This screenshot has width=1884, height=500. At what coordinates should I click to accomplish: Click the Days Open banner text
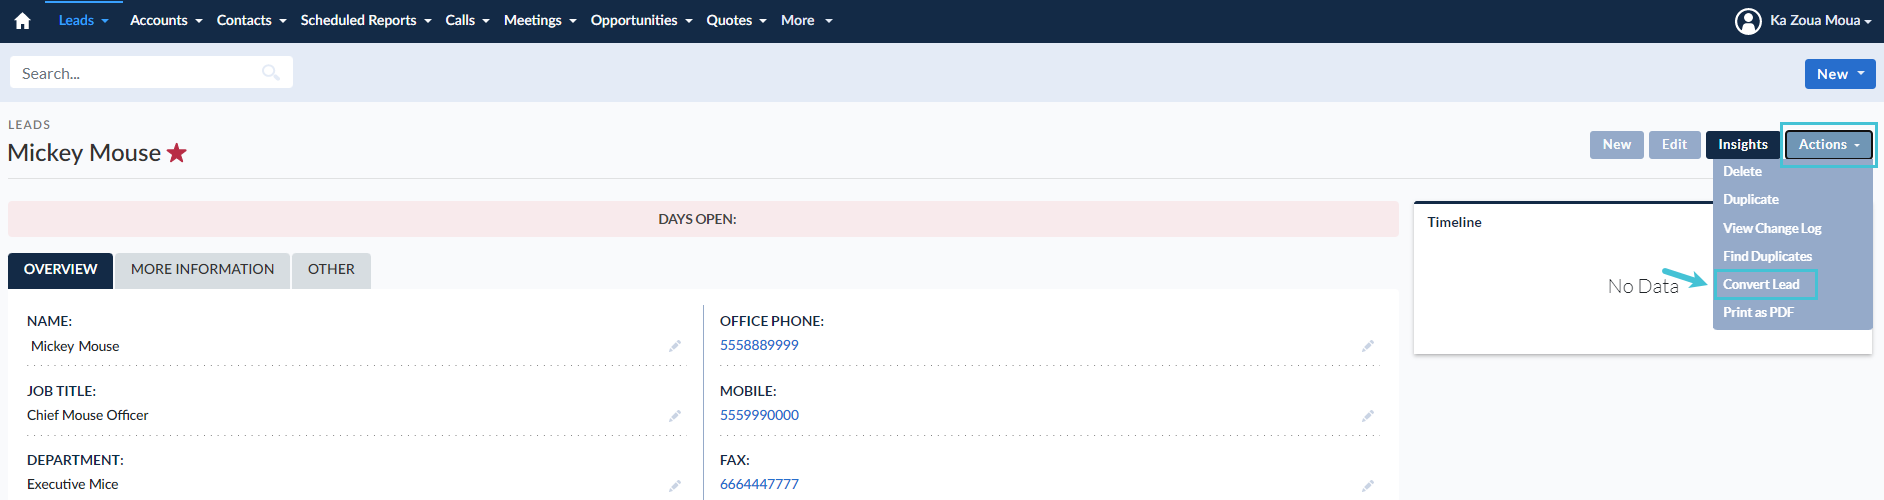(x=697, y=219)
